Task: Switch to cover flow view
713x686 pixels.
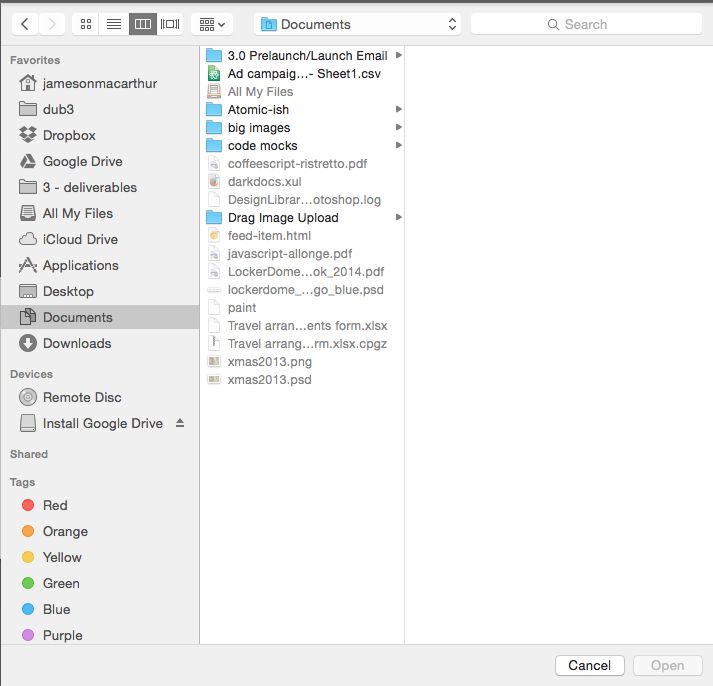Action: point(171,23)
